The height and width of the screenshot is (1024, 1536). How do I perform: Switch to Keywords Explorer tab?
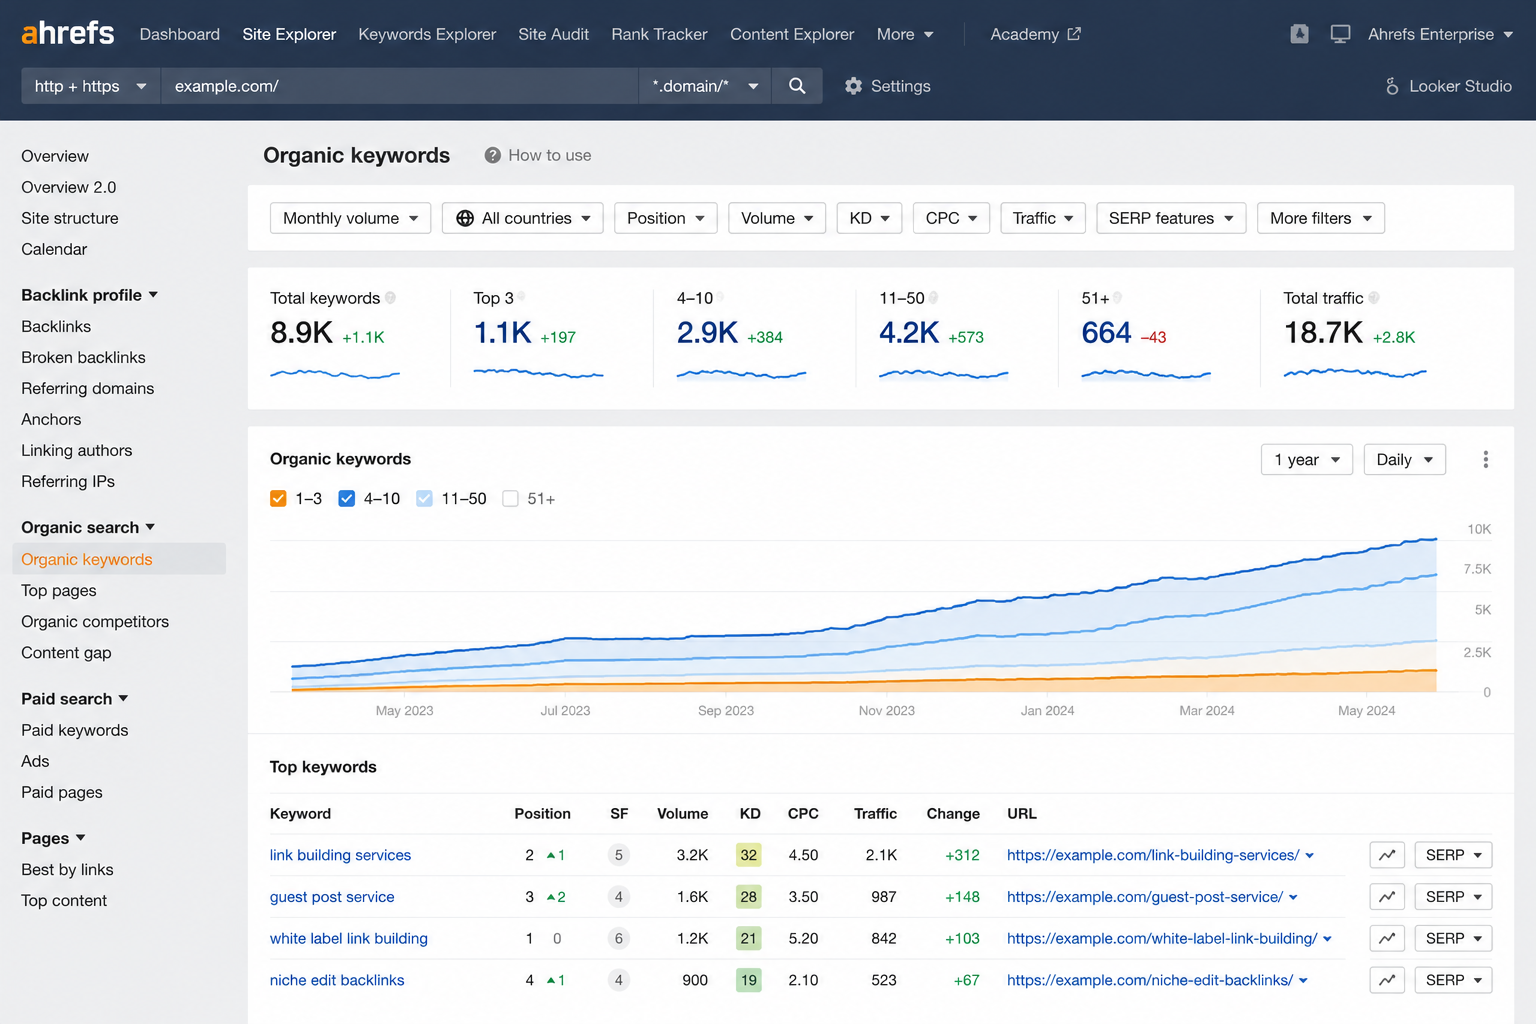[427, 34]
